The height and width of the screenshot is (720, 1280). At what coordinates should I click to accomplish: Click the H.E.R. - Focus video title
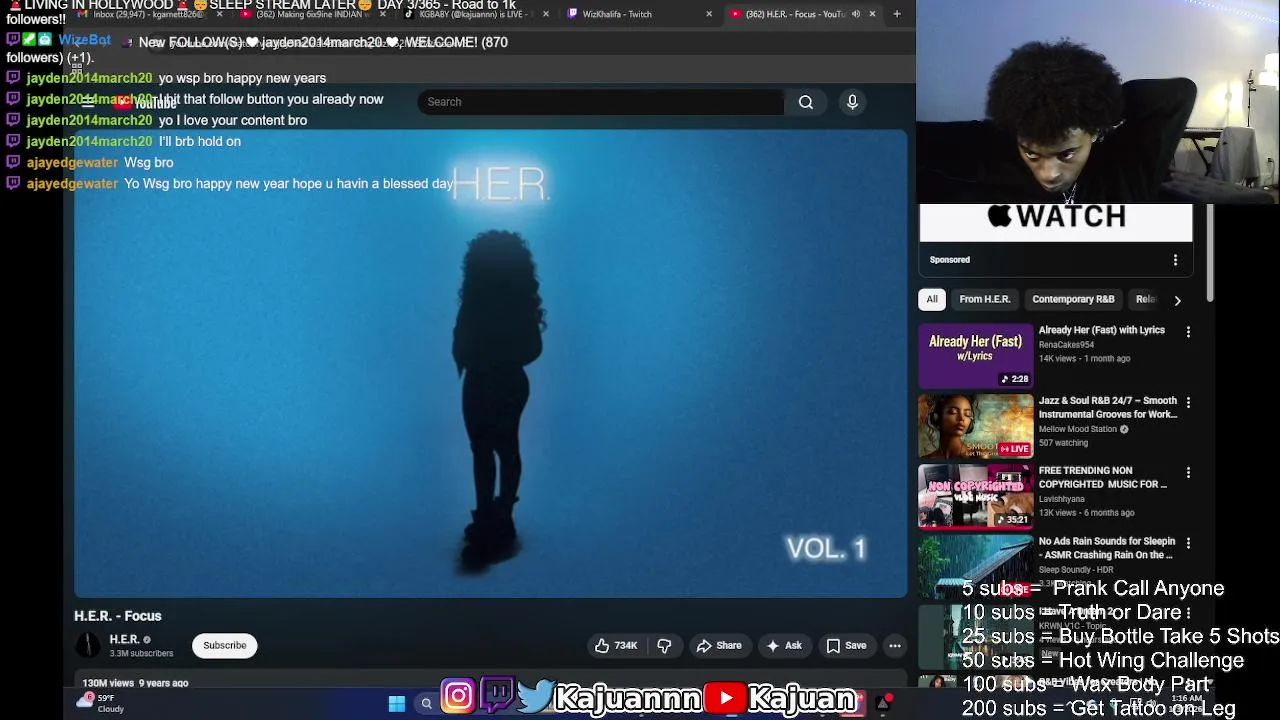point(117,616)
